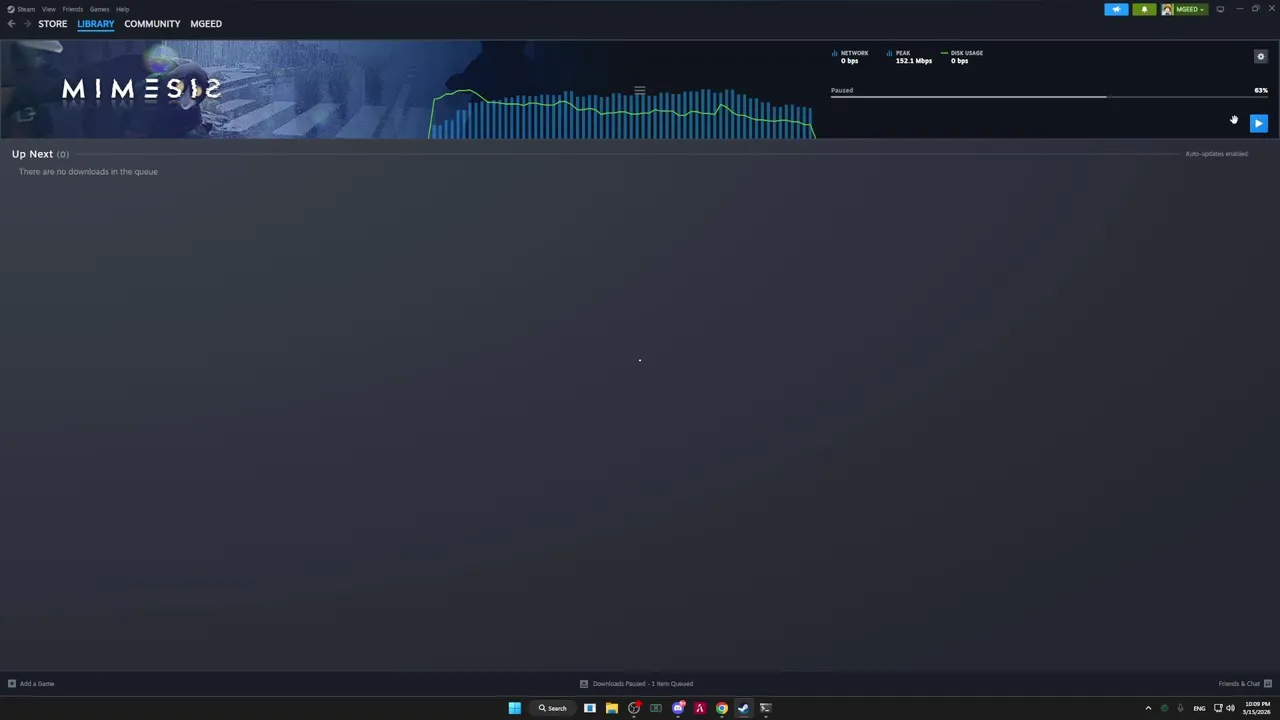Open the volume tray icon
1280x720 pixels.
(1230, 708)
